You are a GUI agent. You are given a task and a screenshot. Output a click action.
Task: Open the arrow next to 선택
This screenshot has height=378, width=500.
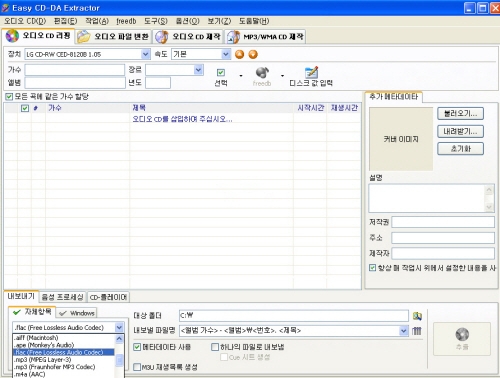coord(241,76)
